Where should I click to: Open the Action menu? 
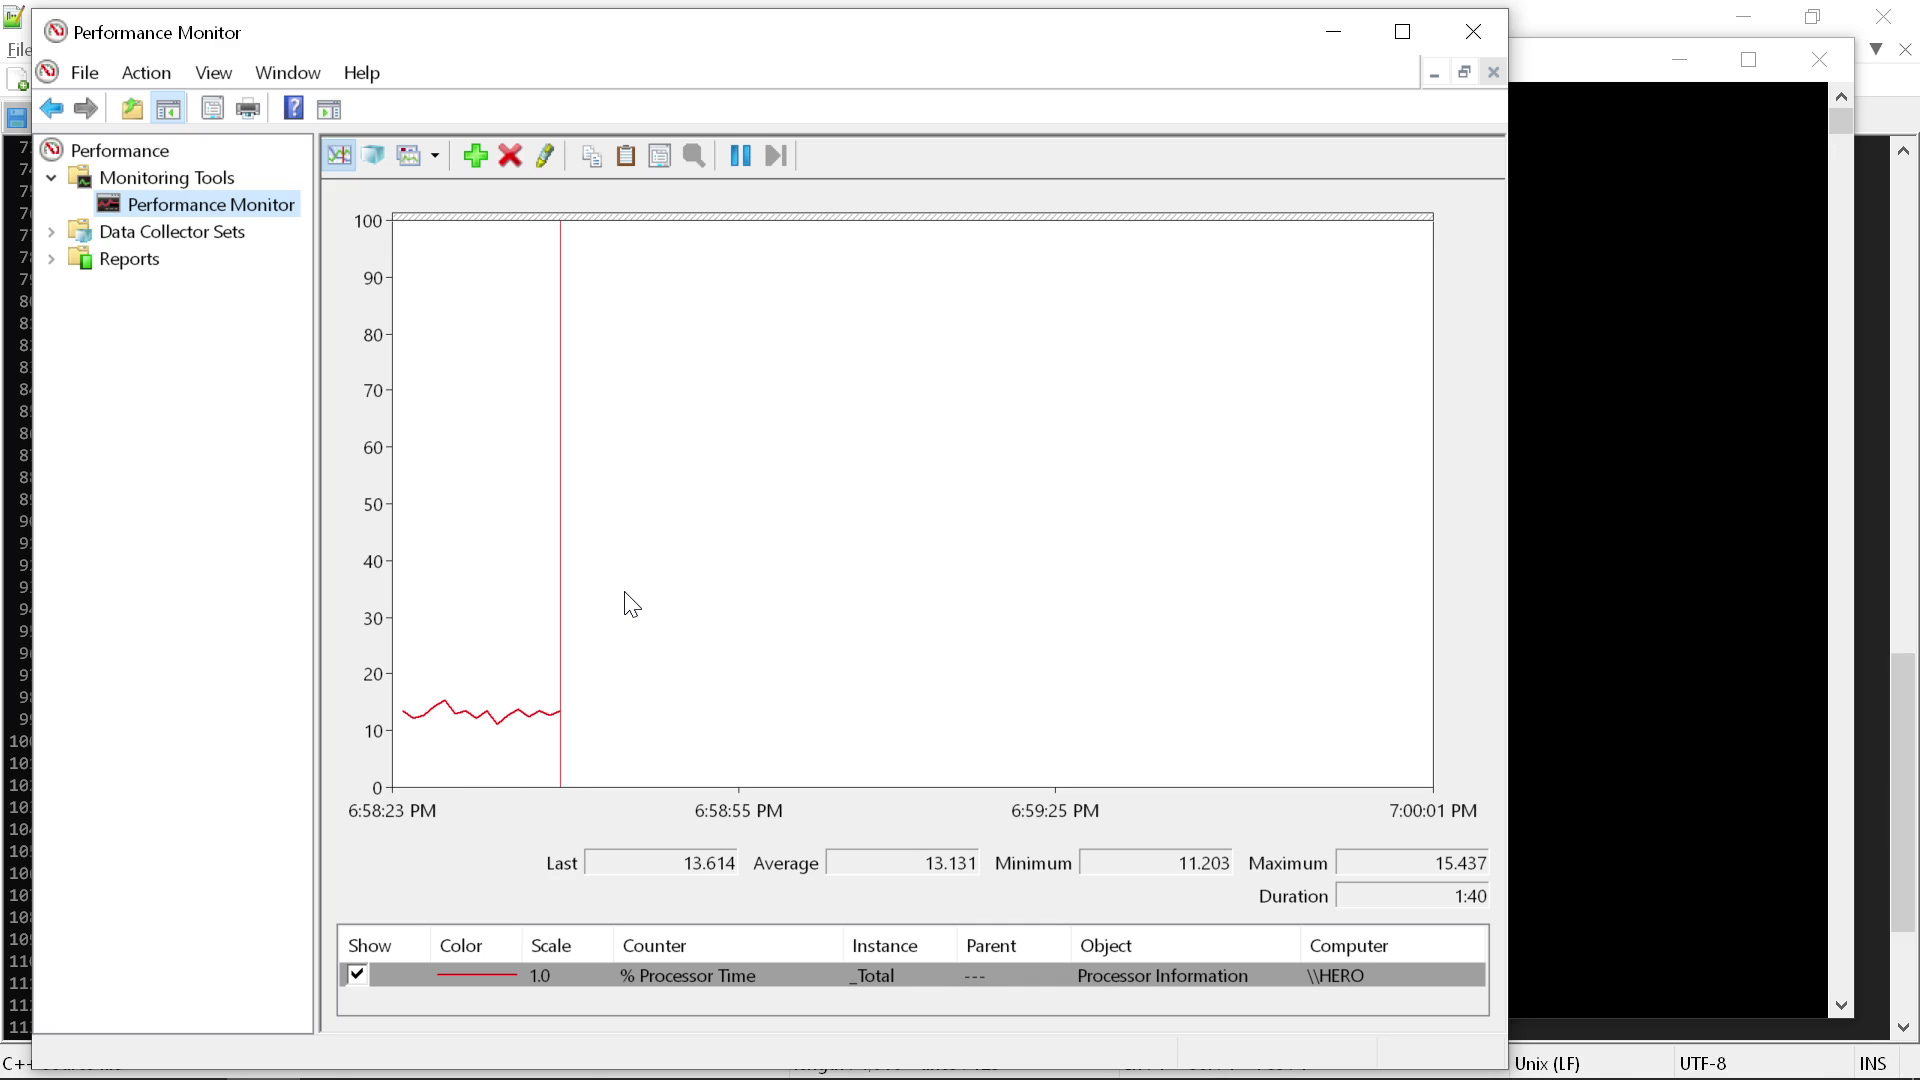pyautogui.click(x=146, y=72)
